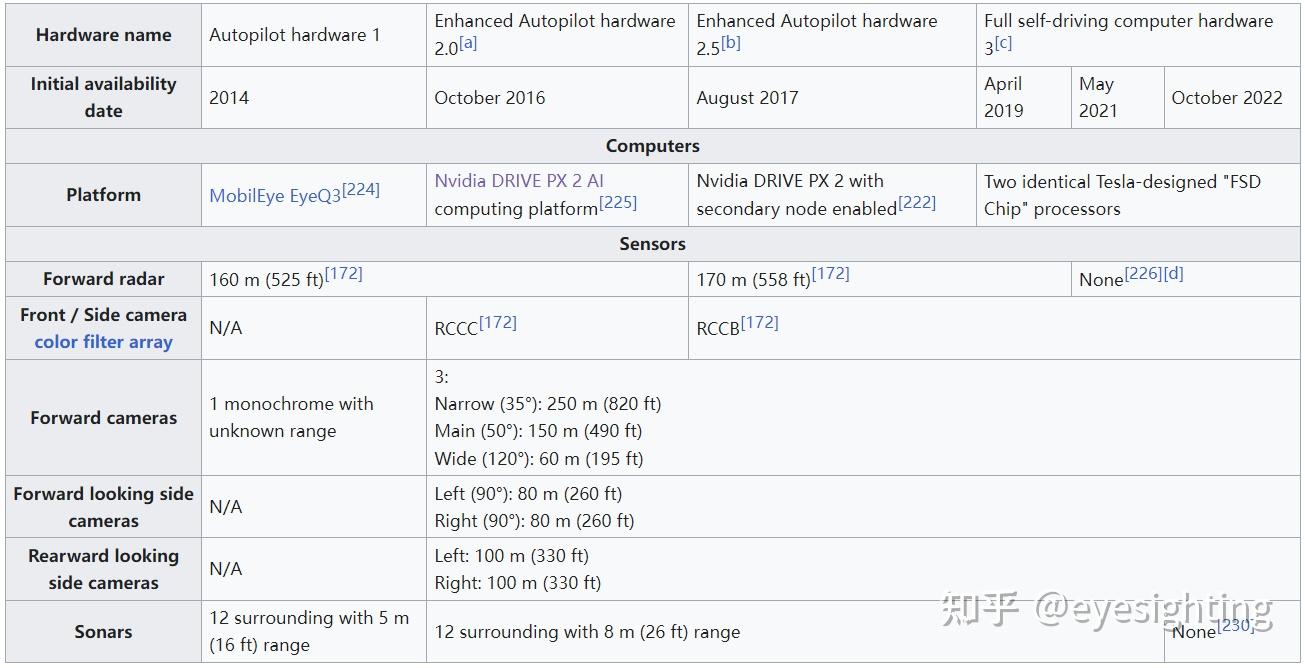Click reference [225] after computing platform

618,203
